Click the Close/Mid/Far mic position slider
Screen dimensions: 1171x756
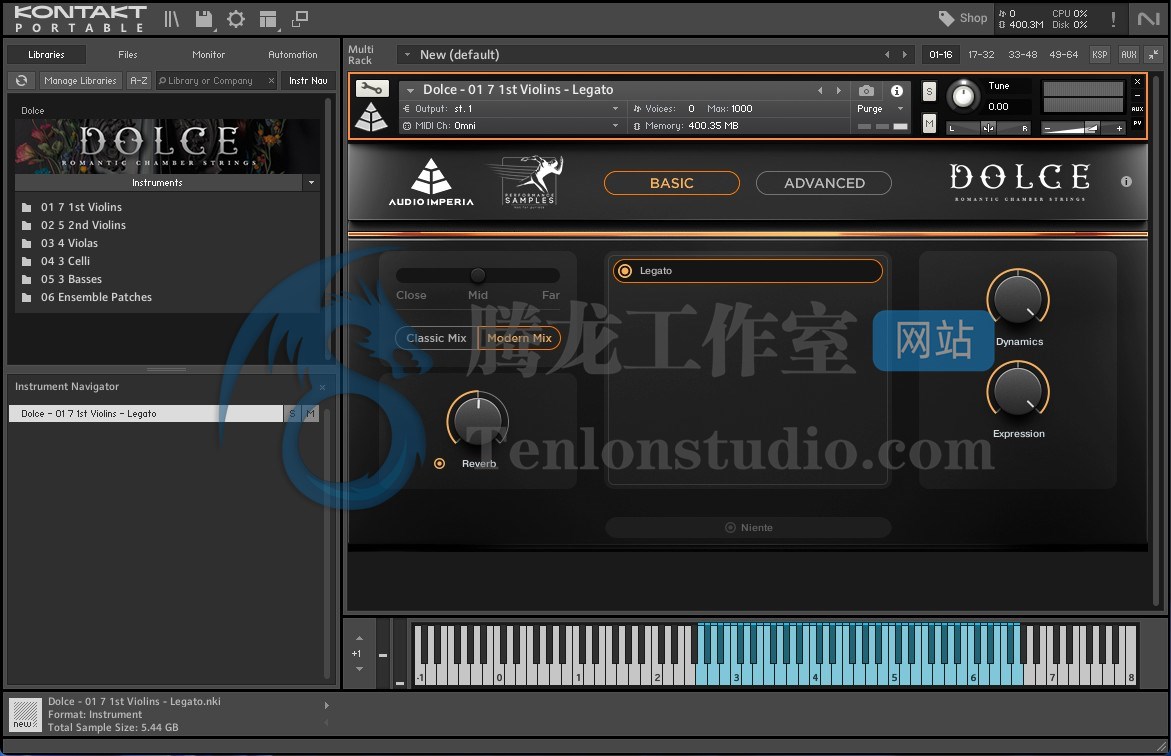tap(478, 275)
